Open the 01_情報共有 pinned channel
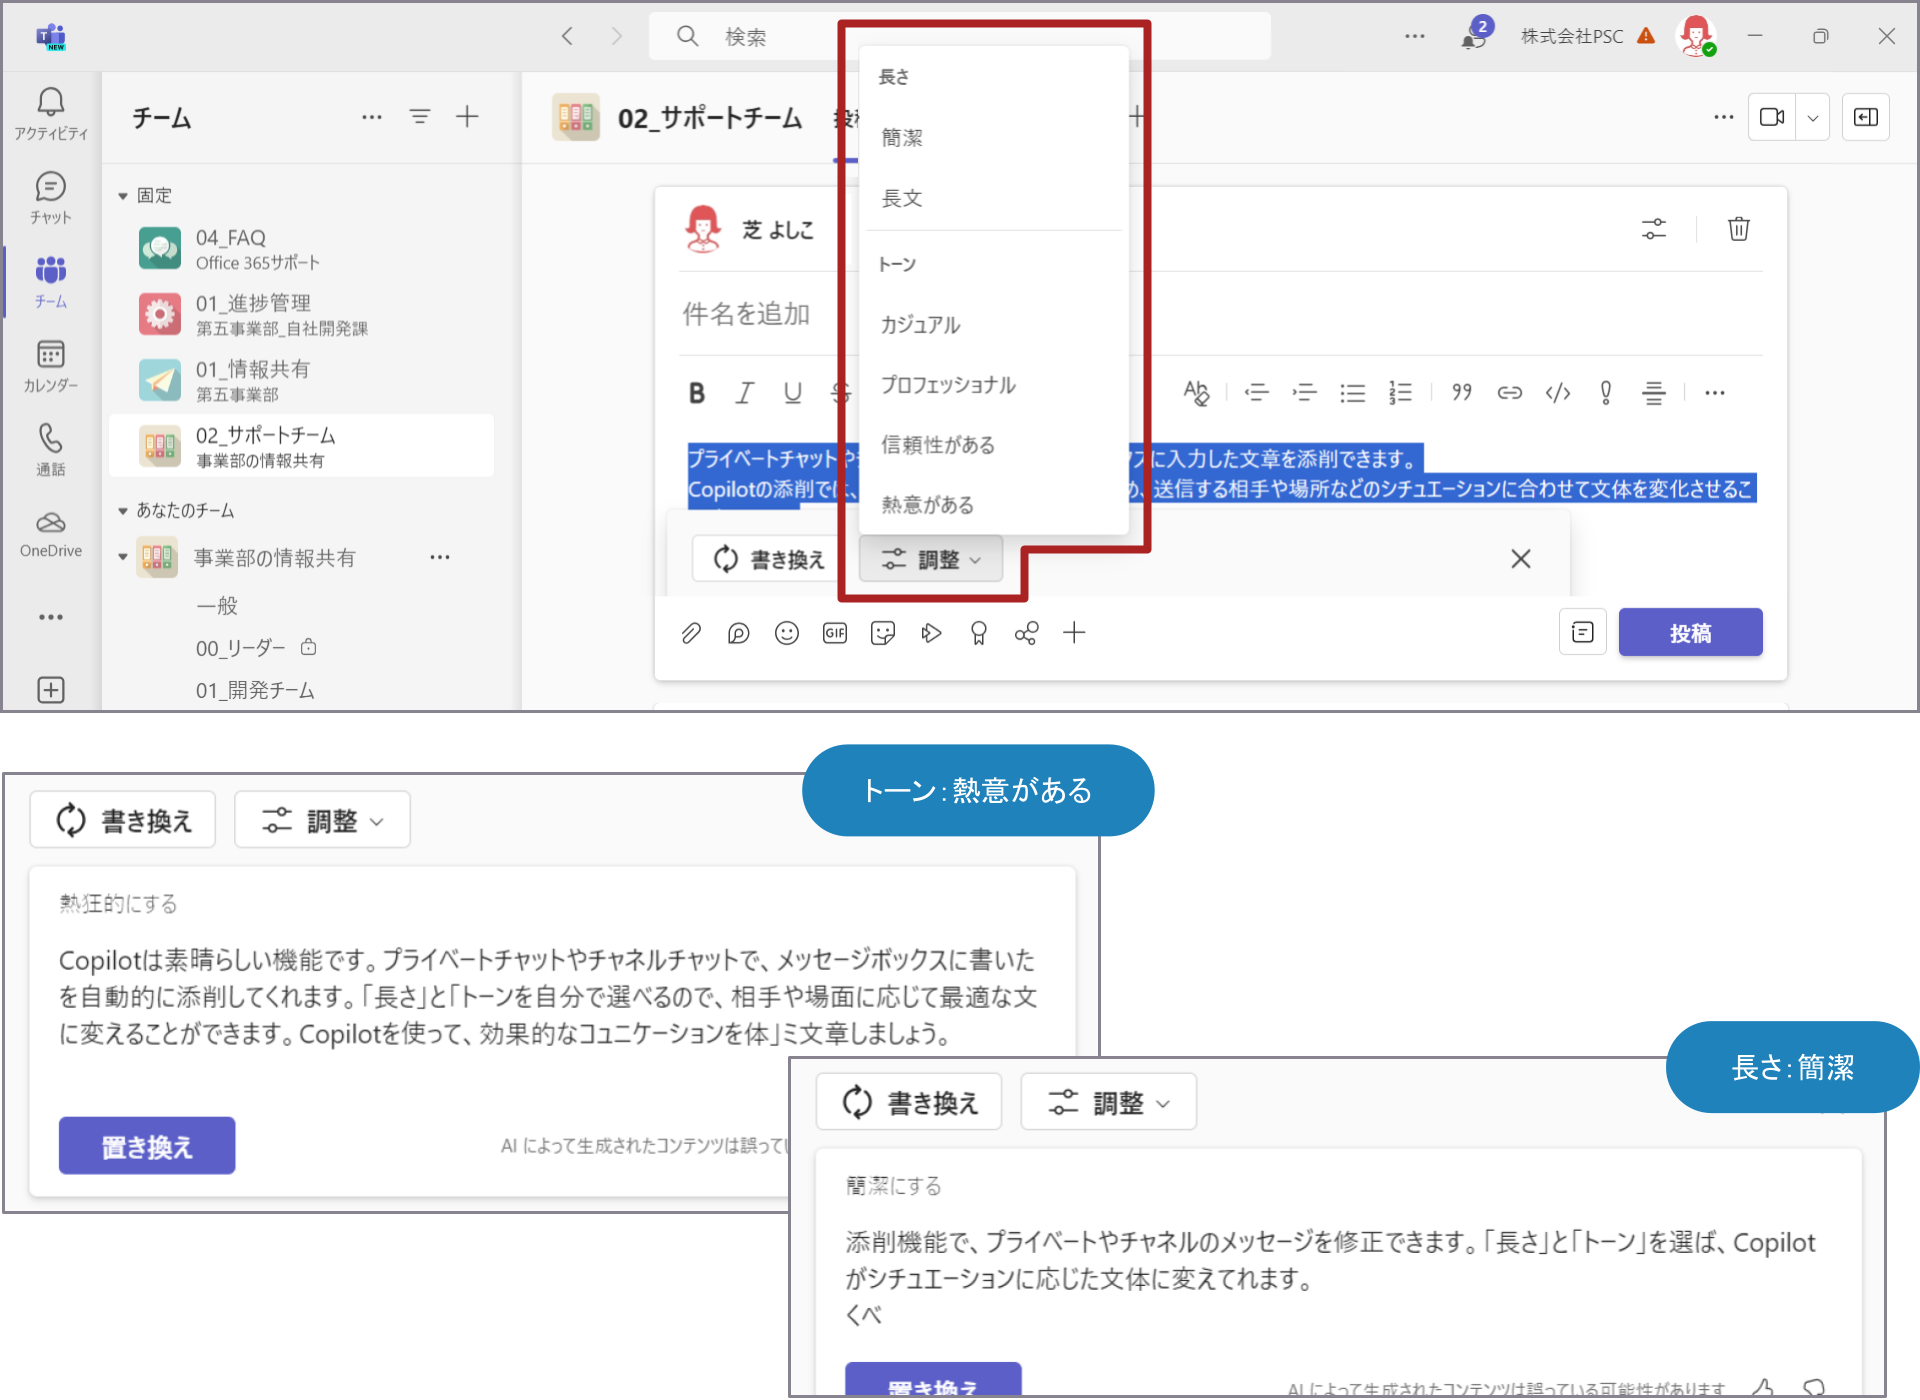 pos(302,381)
